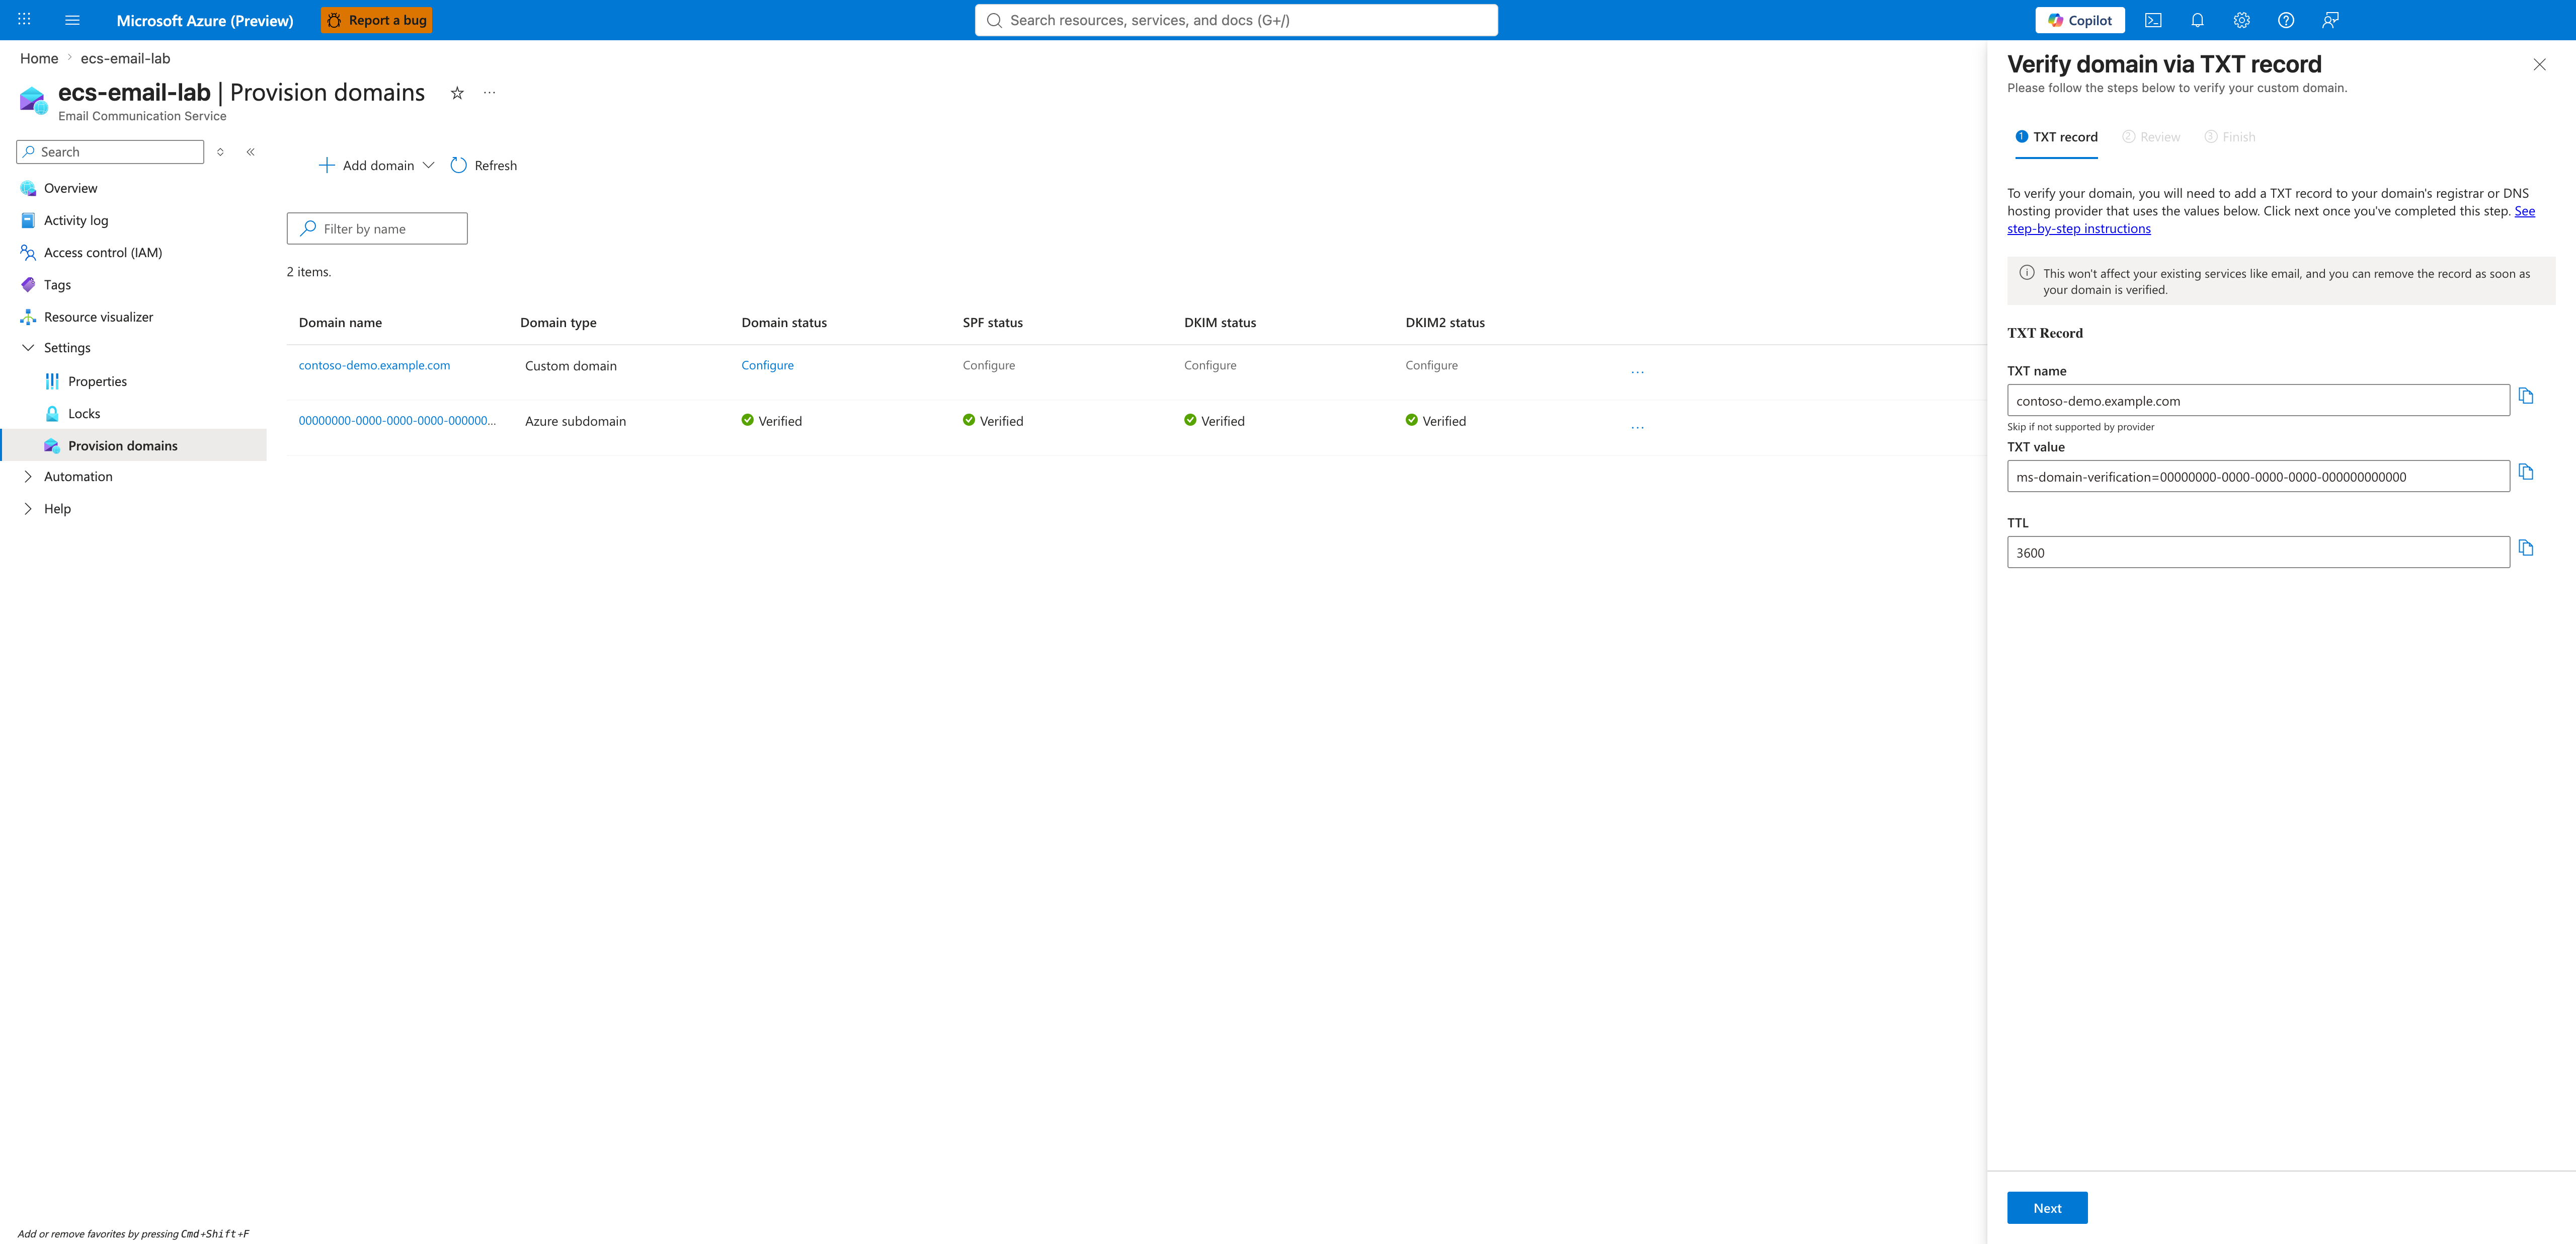Open the feedback icon in top bar
The height and width of the screenshot is (1244, 2576).
(x=2330, y=20)
